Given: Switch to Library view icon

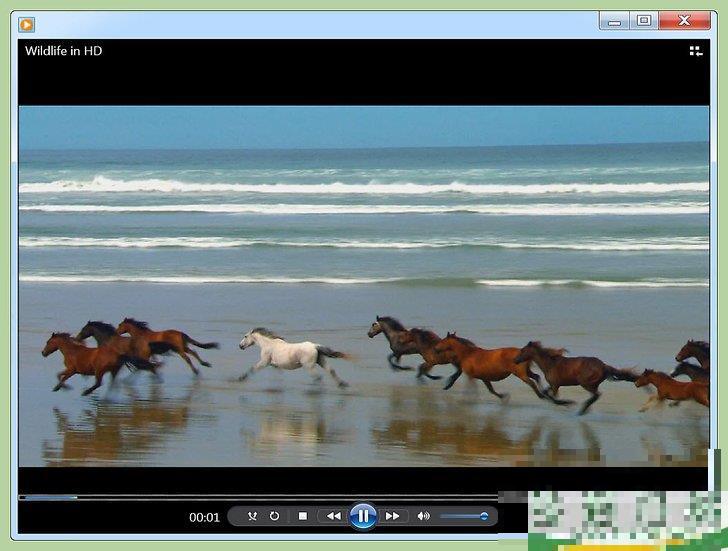Looking at the screenshot, I should (696, 51).
